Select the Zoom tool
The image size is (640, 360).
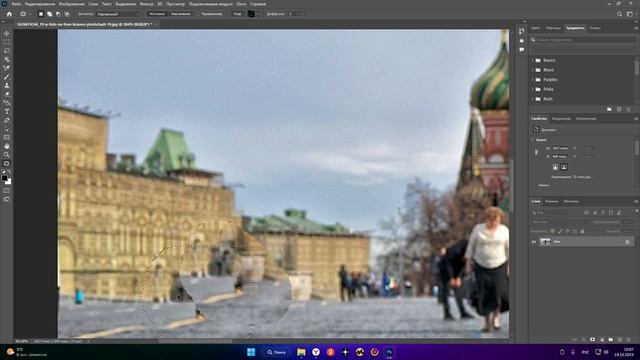pos(7,155)
